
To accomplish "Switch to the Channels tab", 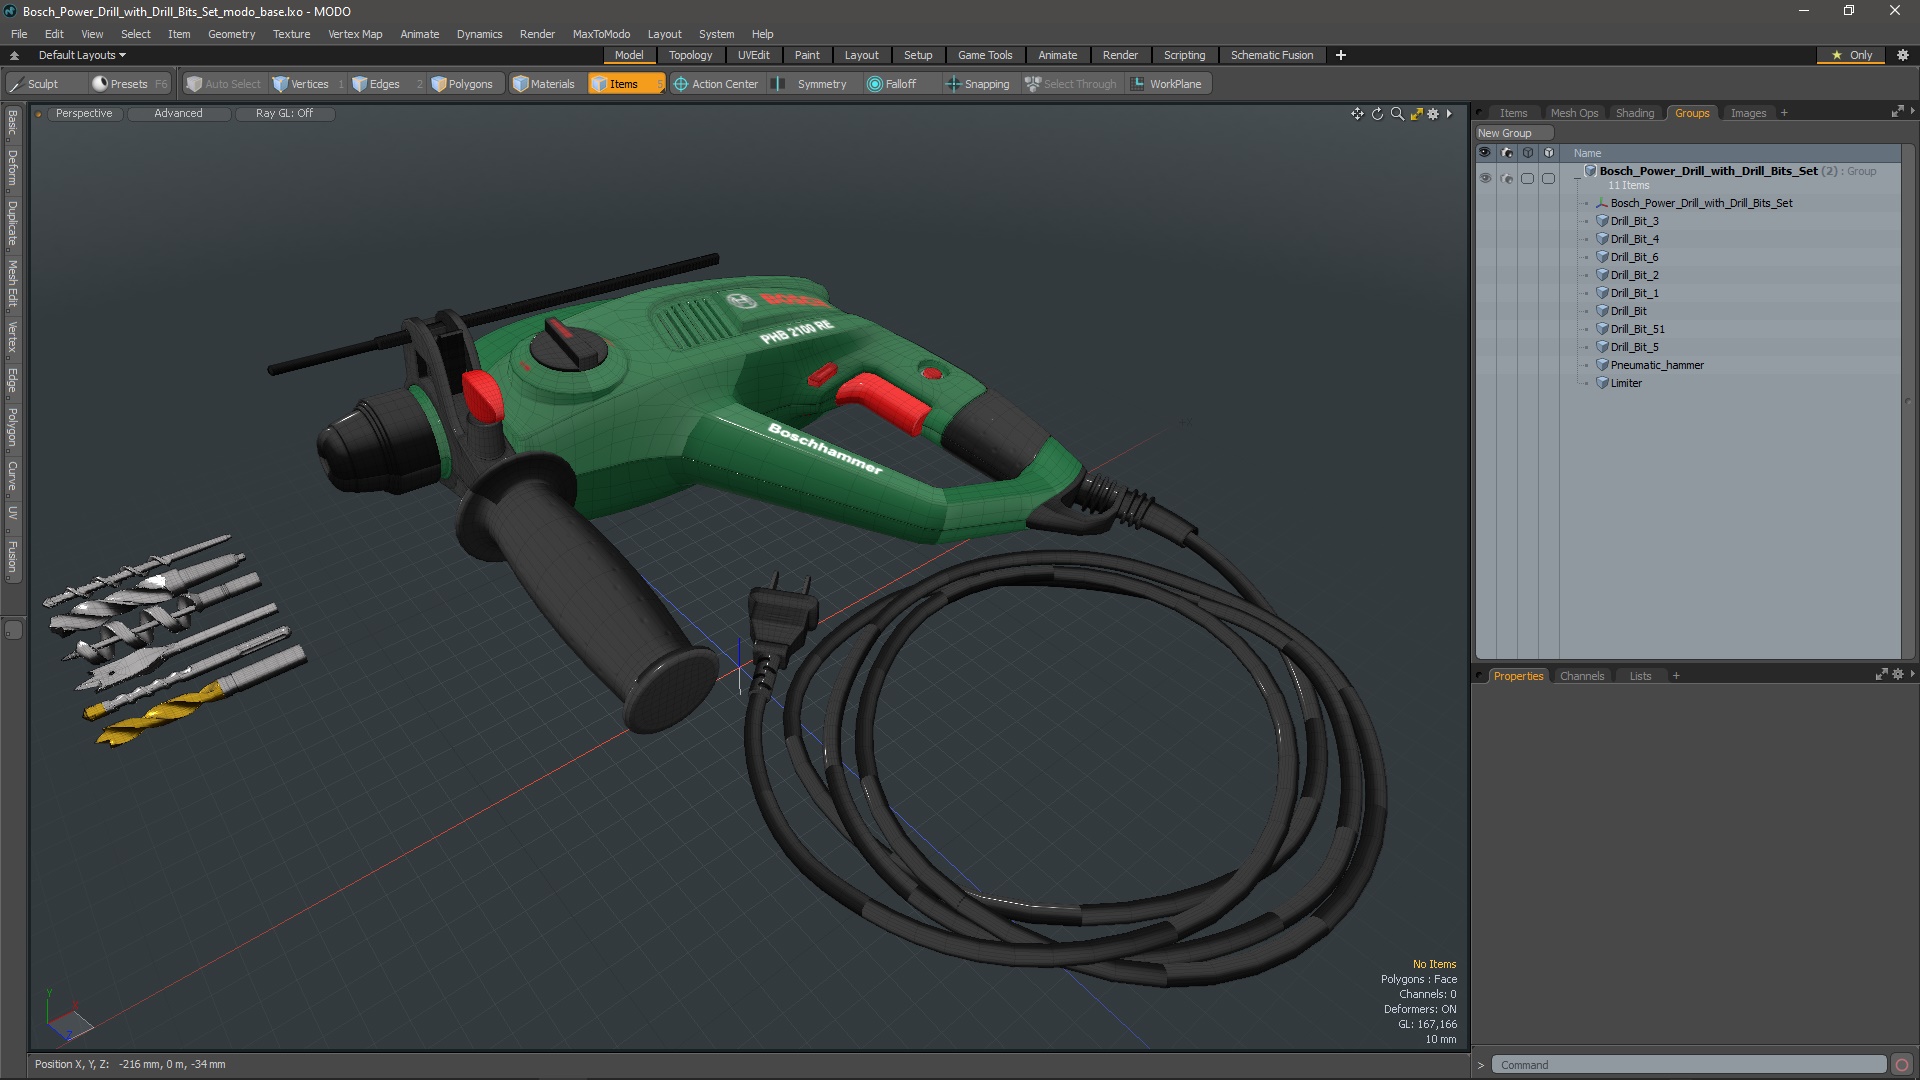I will (1582, 676).
